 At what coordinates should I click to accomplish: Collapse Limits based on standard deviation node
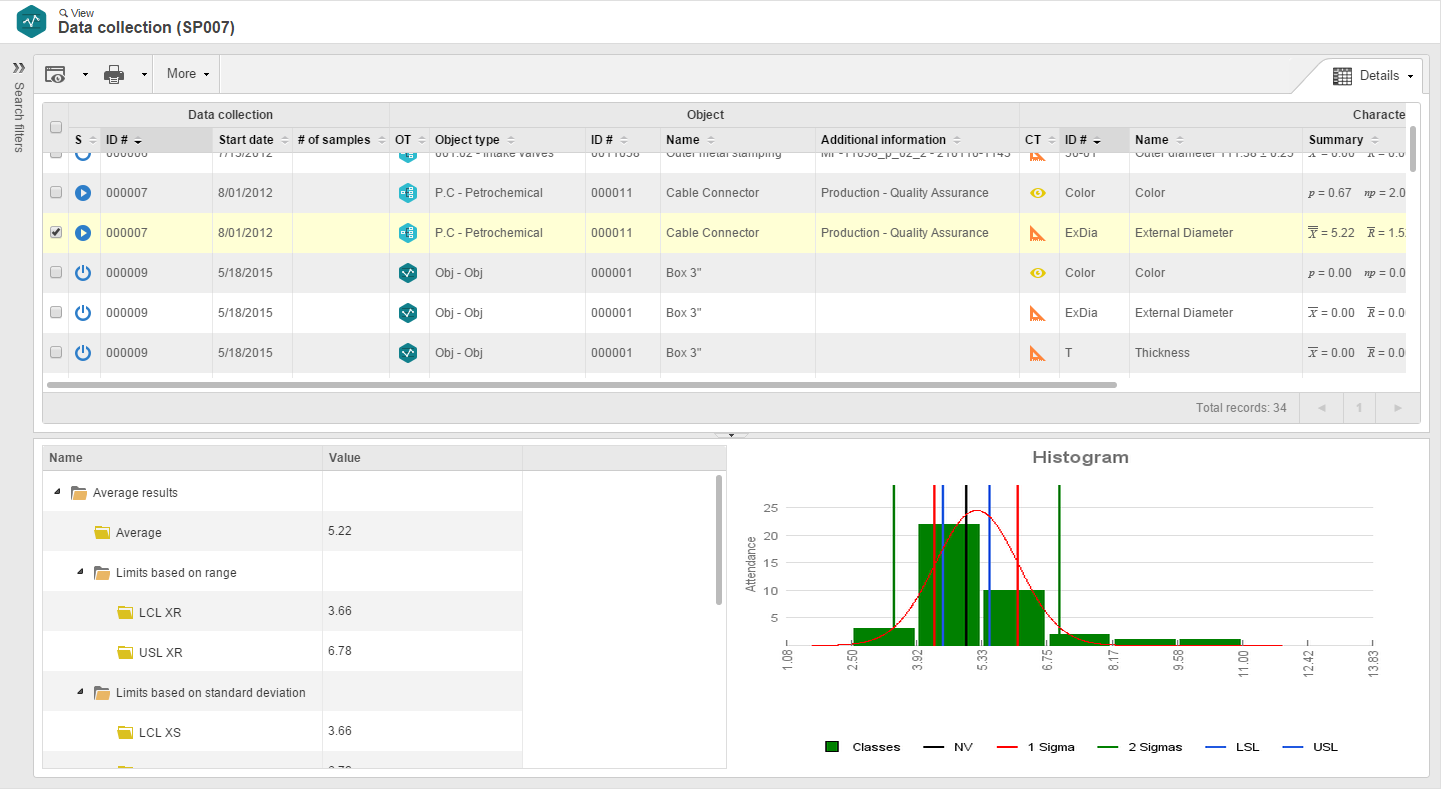coord(80,692)
